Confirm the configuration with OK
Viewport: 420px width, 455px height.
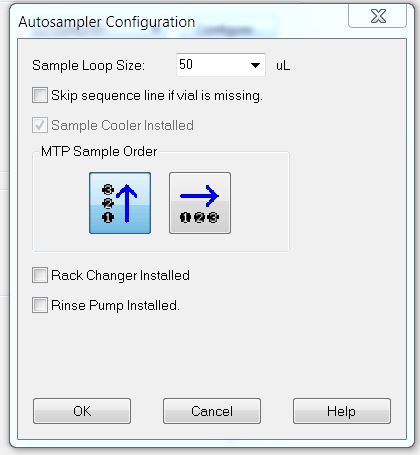pos(82,411)
